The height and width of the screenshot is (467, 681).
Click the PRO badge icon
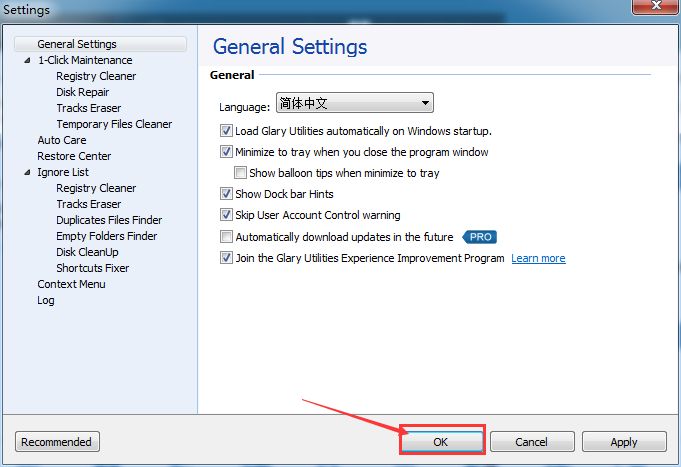click(x=480, y=237)
